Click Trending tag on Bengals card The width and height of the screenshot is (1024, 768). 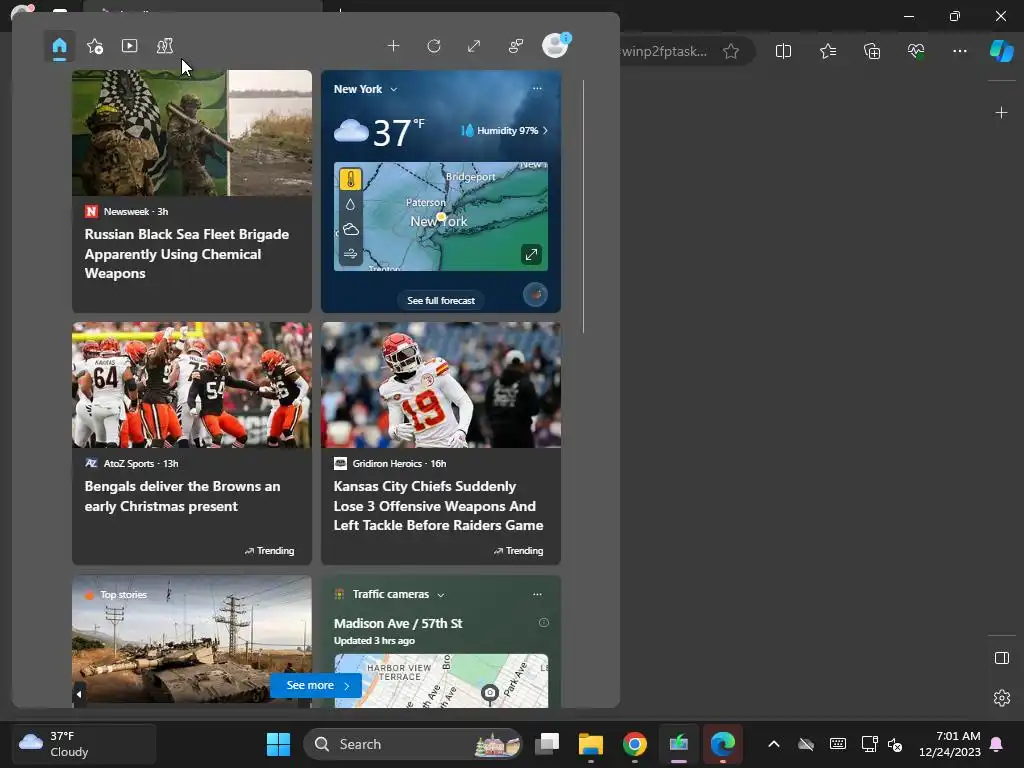(269, 551)
